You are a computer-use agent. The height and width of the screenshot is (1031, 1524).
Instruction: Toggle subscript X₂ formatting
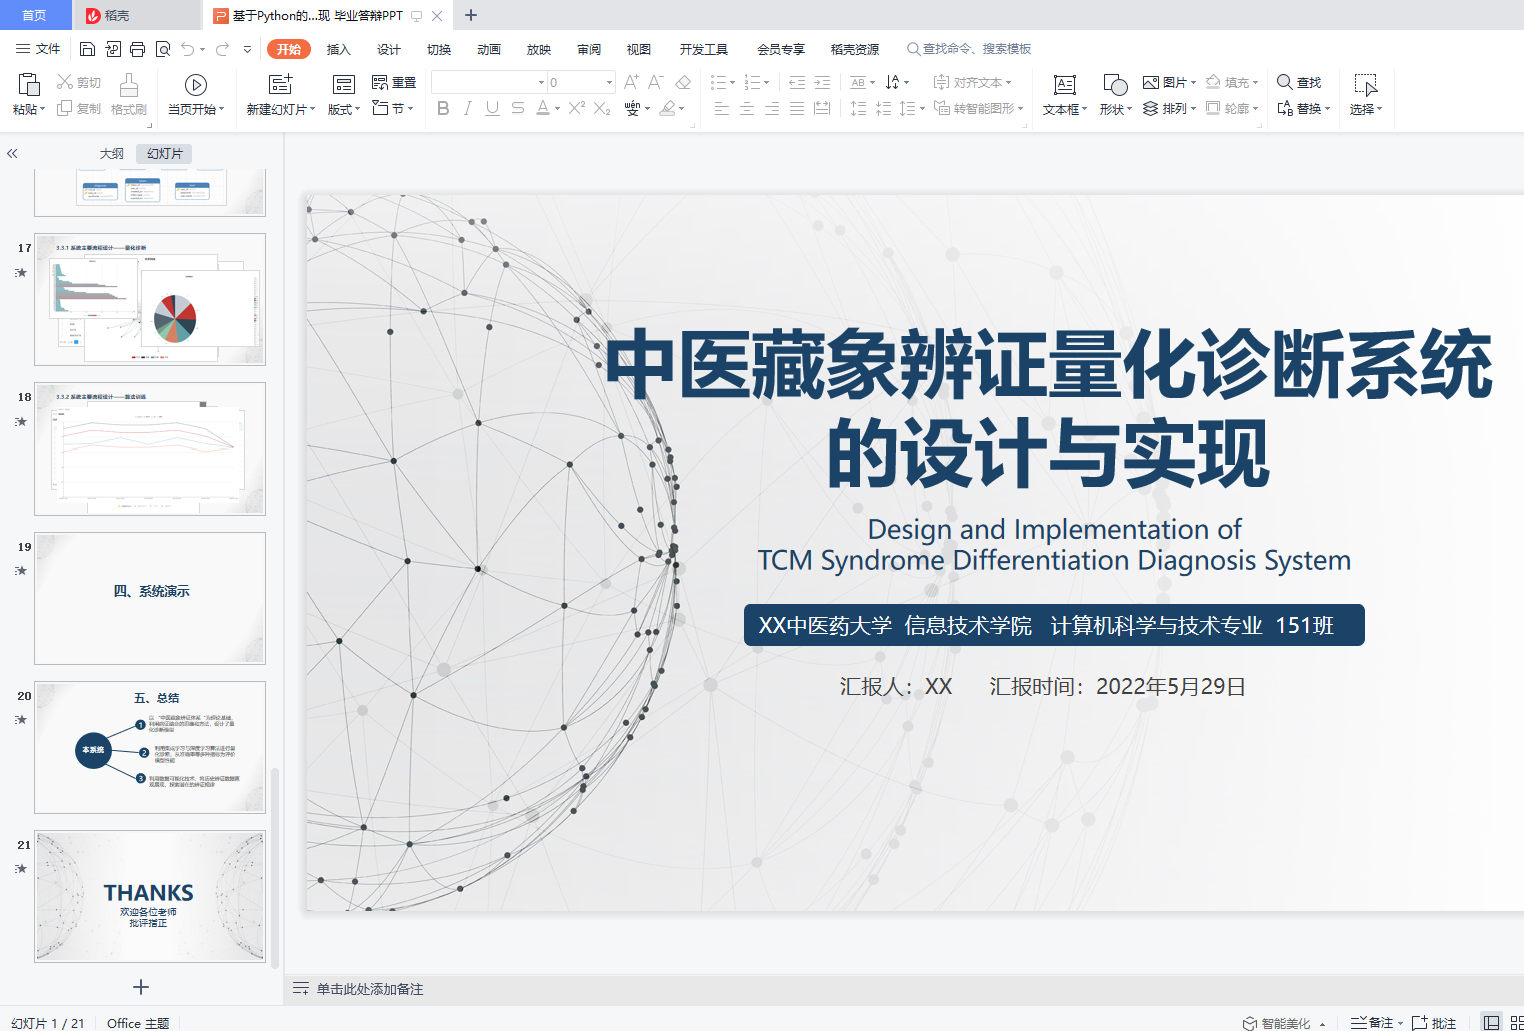pos(602,108)
